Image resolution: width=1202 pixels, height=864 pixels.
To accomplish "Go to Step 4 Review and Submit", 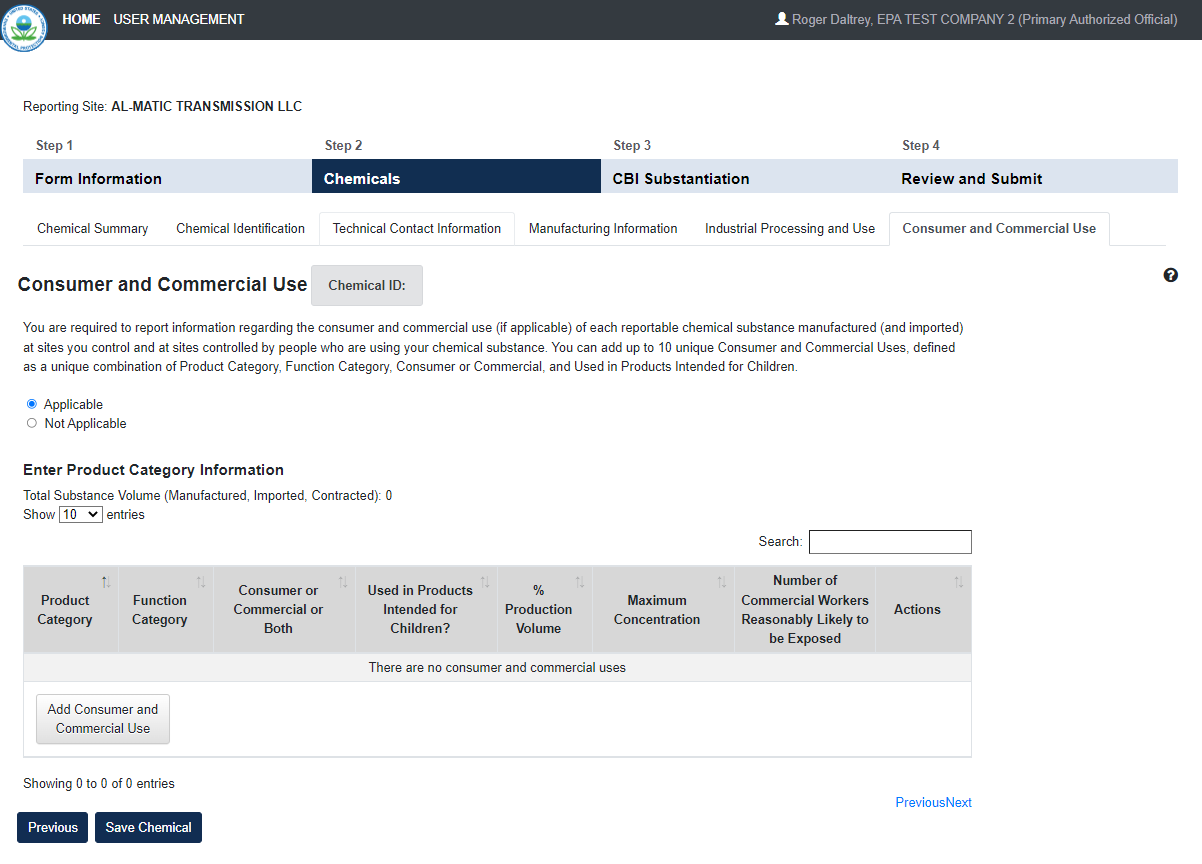I will tap(1034, 178).
